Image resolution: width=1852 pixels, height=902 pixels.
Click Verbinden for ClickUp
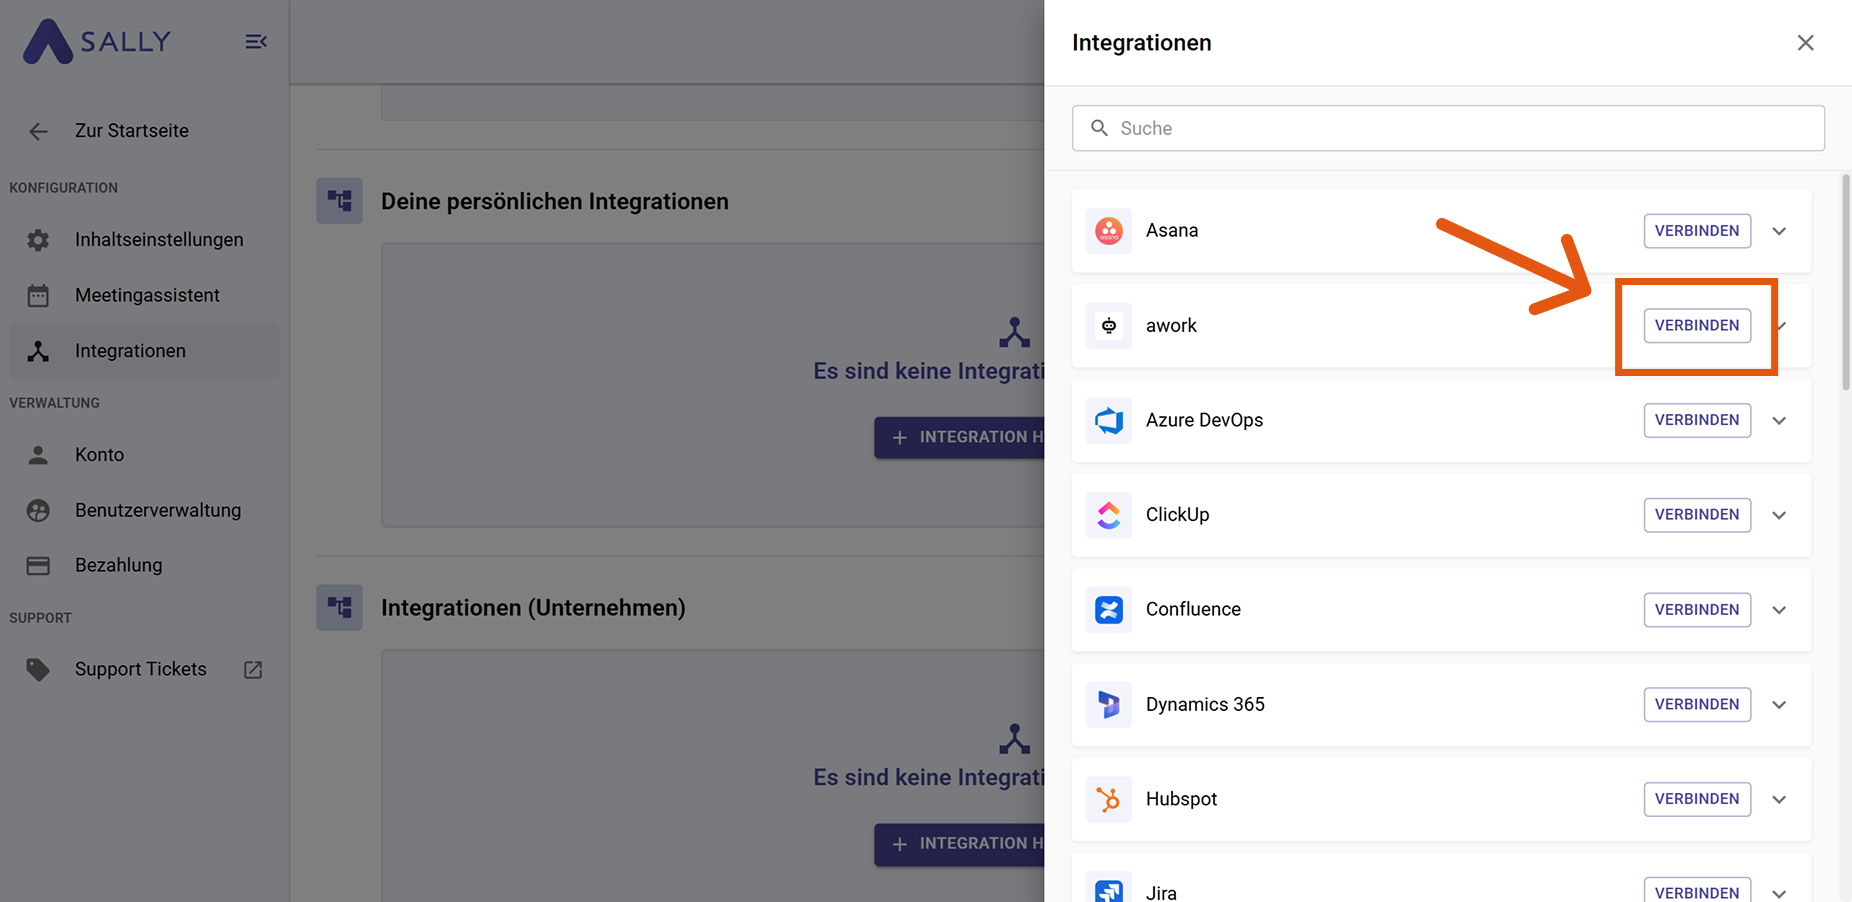[1696, 515]
